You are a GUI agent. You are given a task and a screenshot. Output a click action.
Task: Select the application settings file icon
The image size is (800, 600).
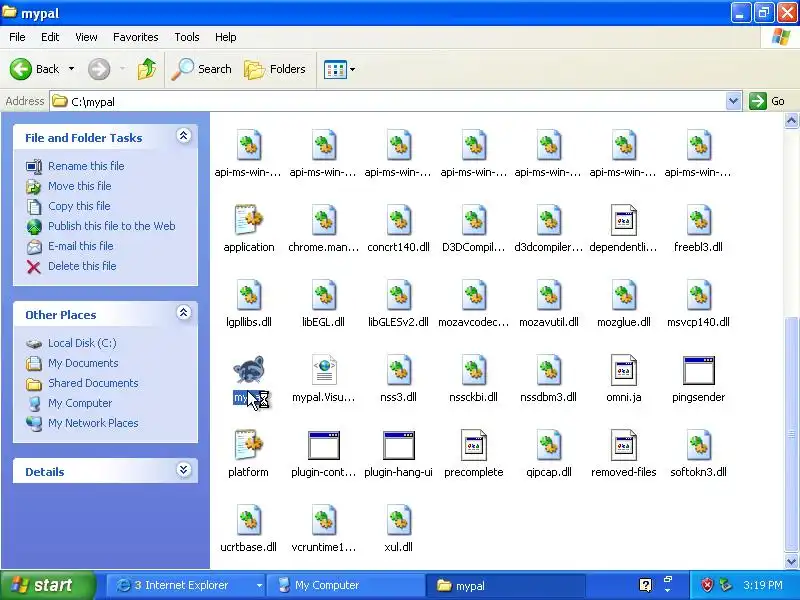point(248,220)
